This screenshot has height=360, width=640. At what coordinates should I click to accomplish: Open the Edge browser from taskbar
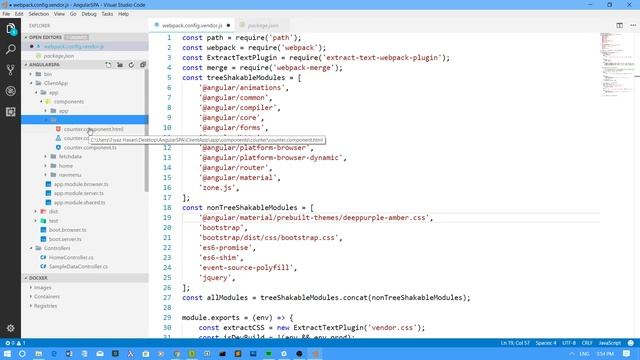[x=53, y=354]
